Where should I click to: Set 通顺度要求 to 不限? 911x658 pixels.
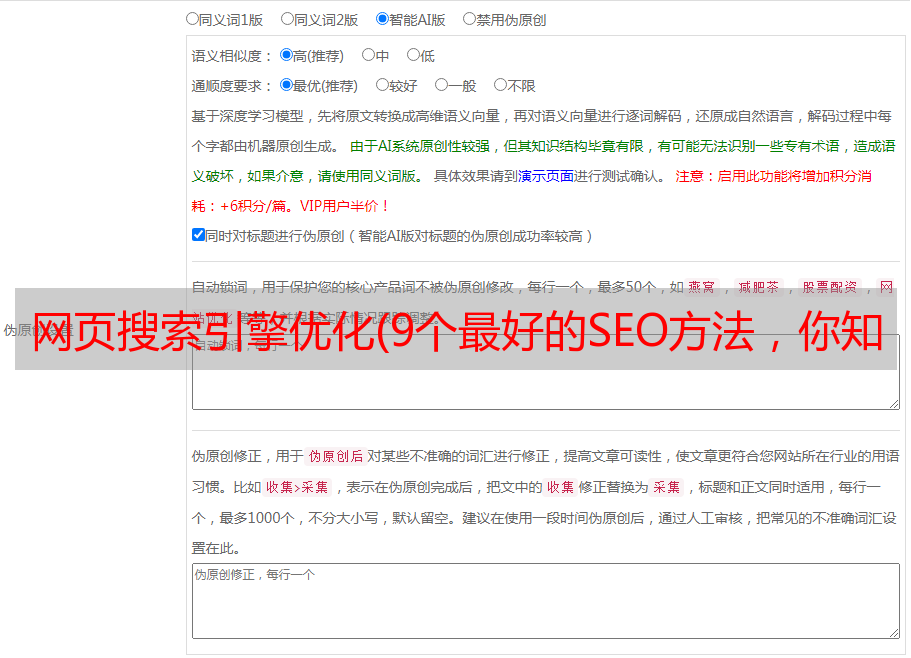pos(500,85)
